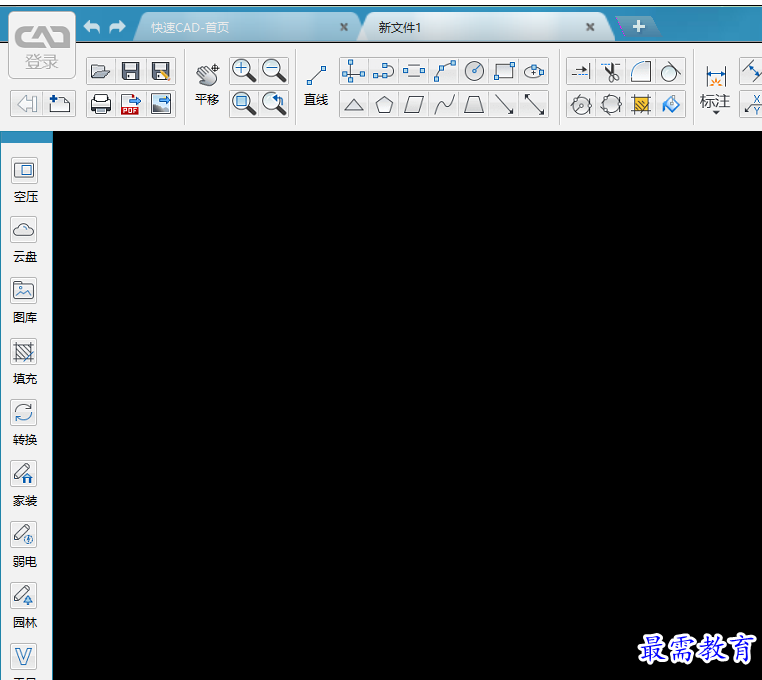Close the 快速CAD-首页 tab
The image size is (762, 680).
click(344, 27)
